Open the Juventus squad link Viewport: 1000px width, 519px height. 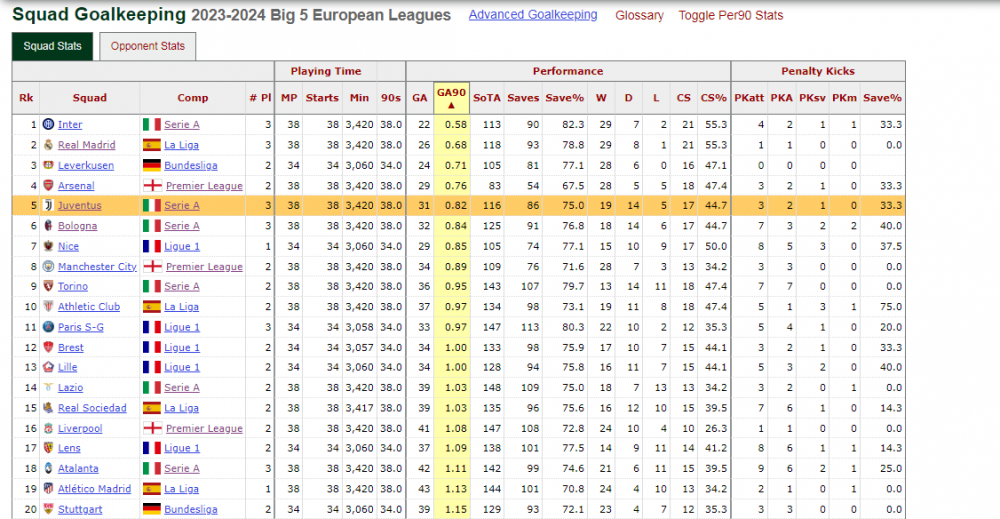tap(80, 206)
